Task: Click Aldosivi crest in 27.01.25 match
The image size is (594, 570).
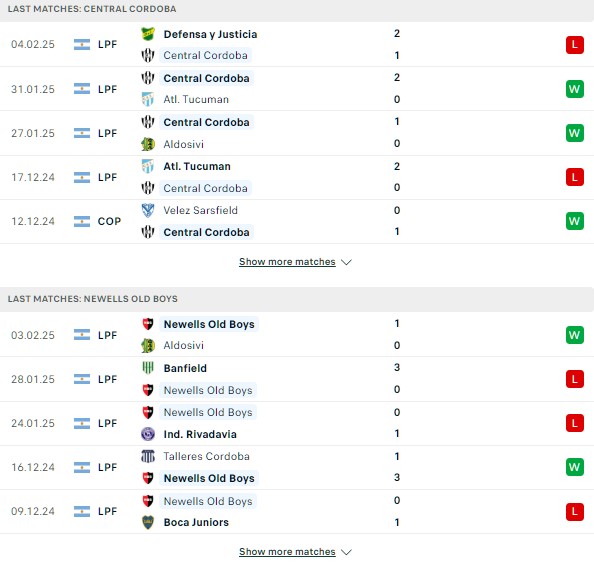Action: click(148, 144)
